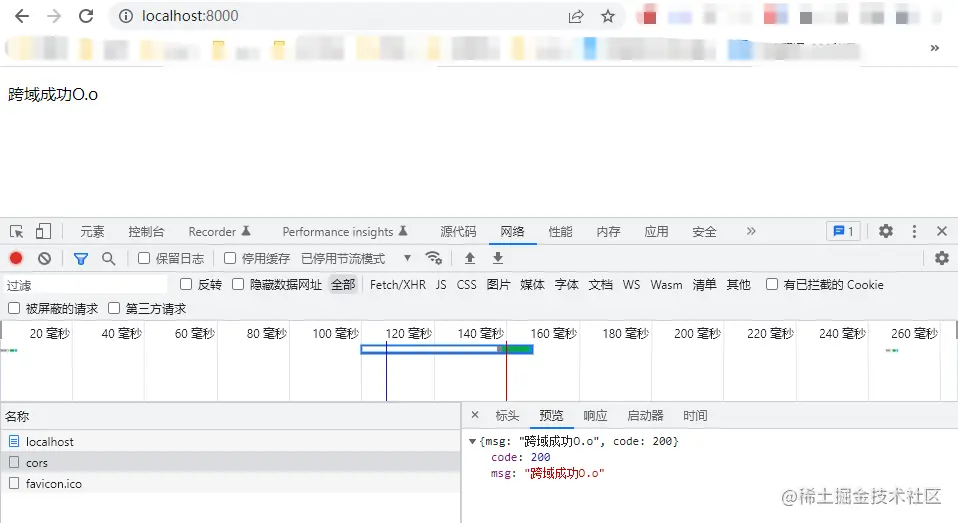The width and height of the screenshot is (958, 523).
Task: Filter by JS requests
Action: coord(441,285)
